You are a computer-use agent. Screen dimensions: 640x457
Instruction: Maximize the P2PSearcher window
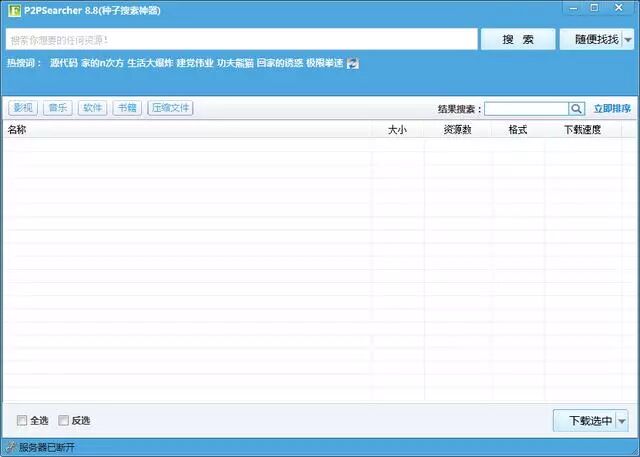(x=594, y=8)
